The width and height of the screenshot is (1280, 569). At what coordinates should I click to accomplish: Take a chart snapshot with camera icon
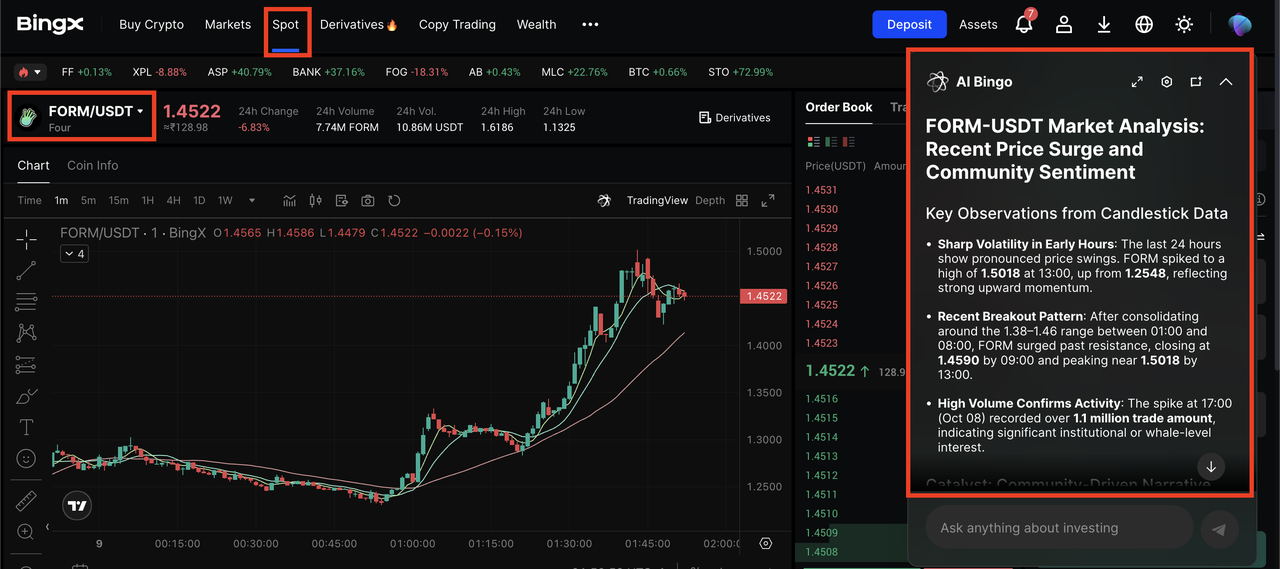coord(368,201)
